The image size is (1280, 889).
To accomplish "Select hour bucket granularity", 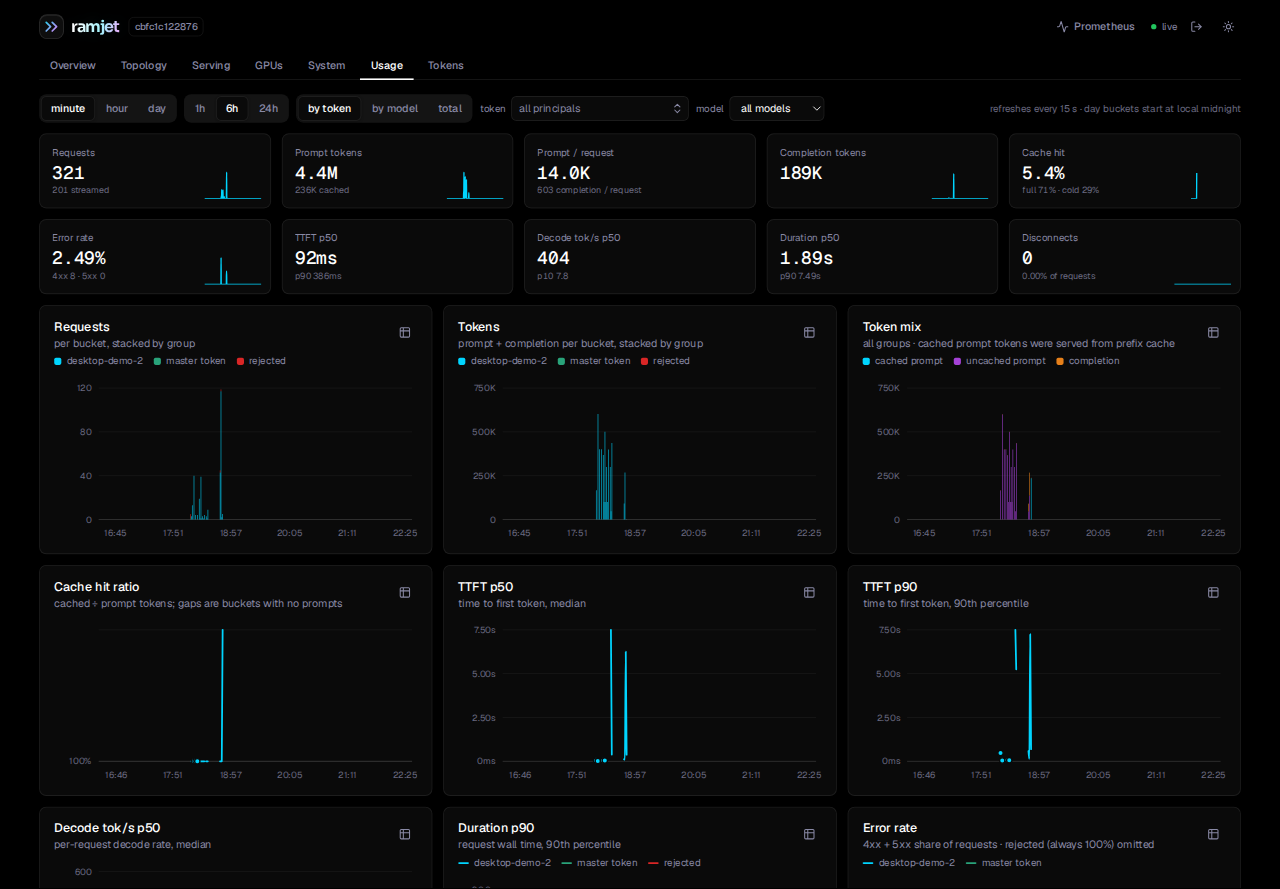I will 117,108.
